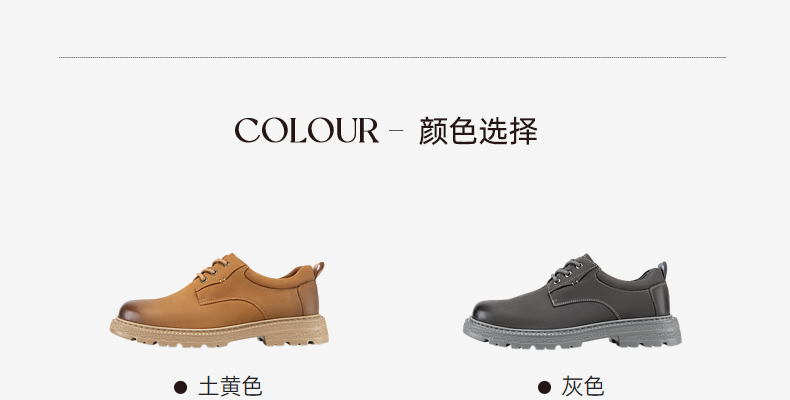The height and width of the screenshot is (400, 790).
Task: Click the 颜色选择 heading text
Action: (x=478, y=131)
